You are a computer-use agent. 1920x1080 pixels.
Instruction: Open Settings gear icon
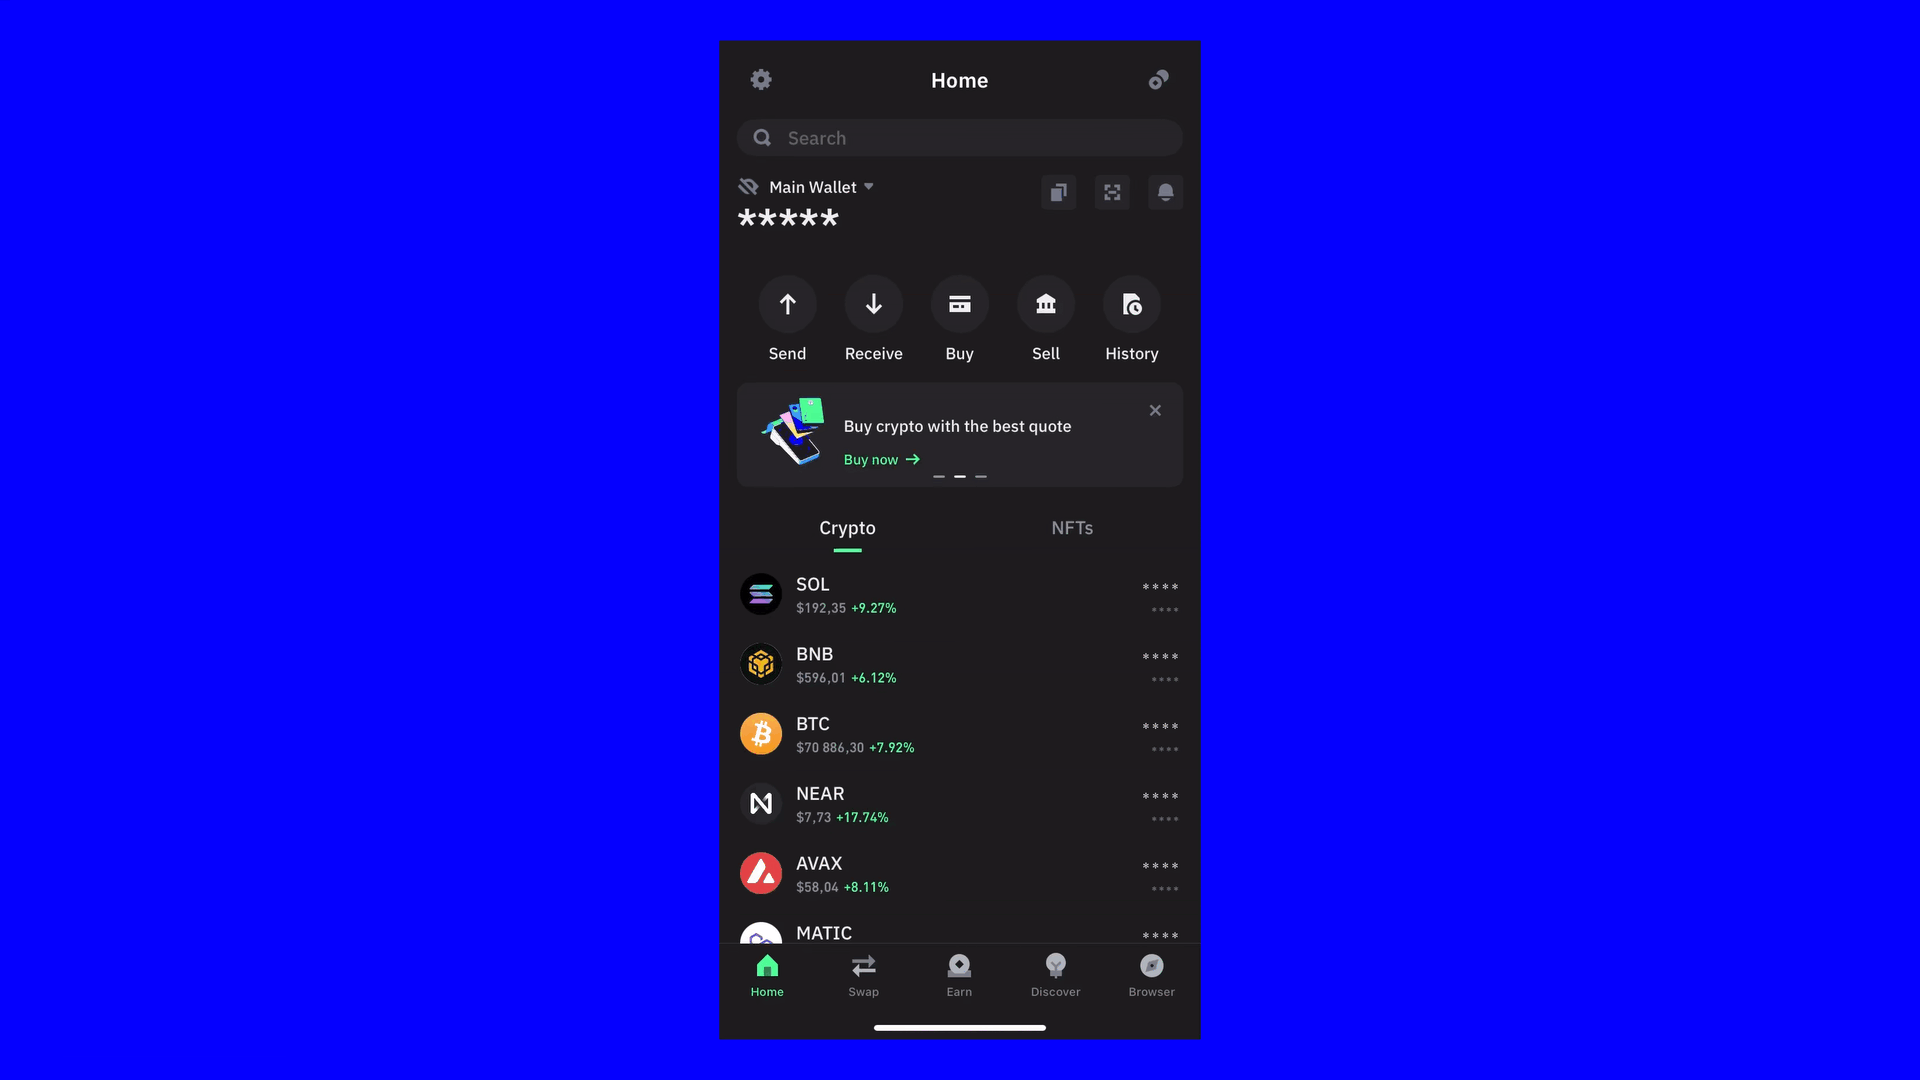click(x=761, y=80)
